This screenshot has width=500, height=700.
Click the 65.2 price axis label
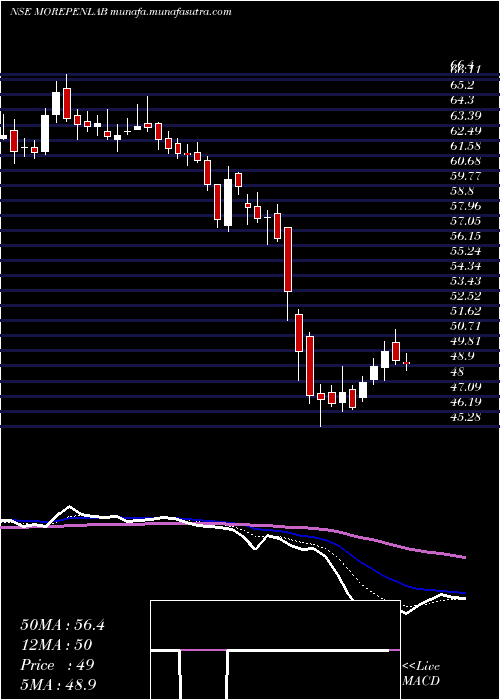(x=462, y=84)
